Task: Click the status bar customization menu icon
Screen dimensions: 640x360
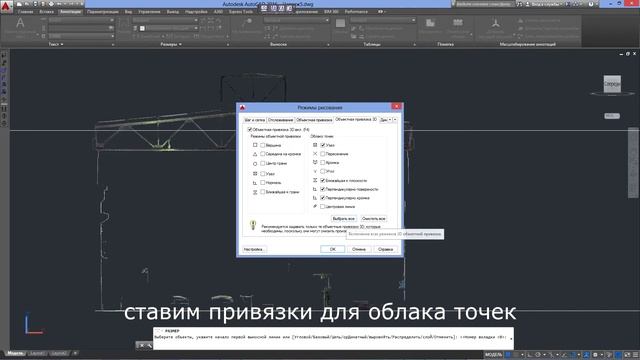Action: [635, 355]
